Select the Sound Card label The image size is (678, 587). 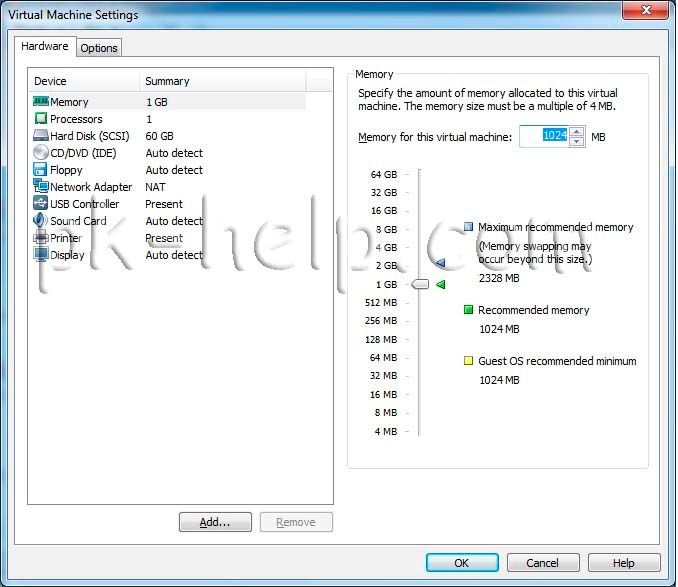78,221
